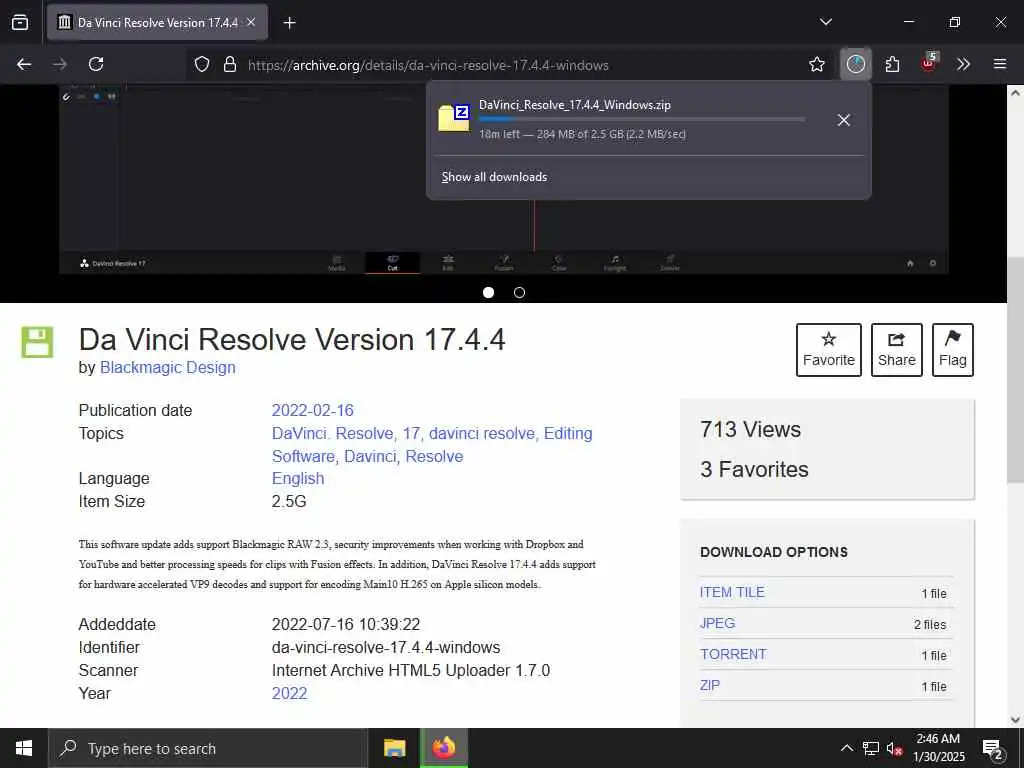Click the Addeddate value 2022-07-16 10:39:22

coord(345,624)
